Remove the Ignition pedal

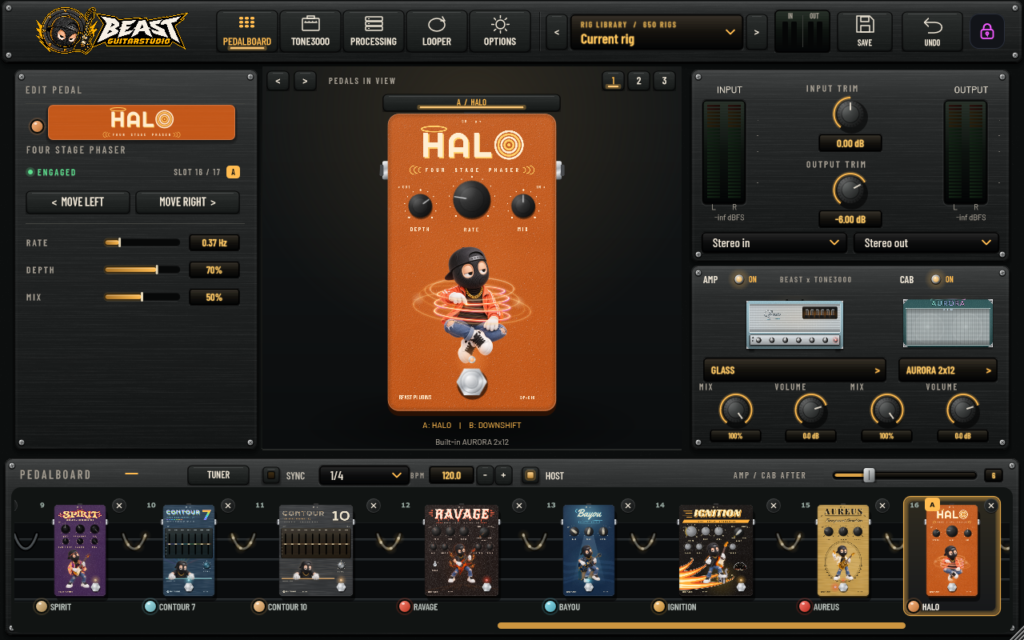[x=773, y=505]
